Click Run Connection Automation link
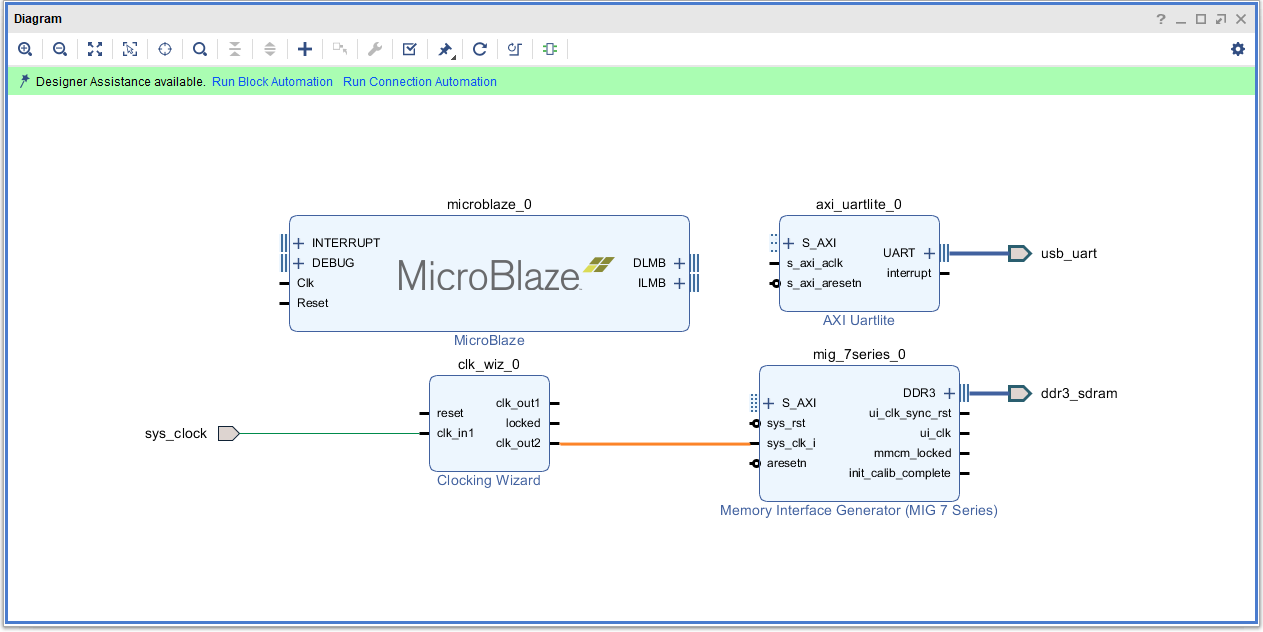This screenshot has width=1263, height=632. pyautogui.click(x=419, y=82)
